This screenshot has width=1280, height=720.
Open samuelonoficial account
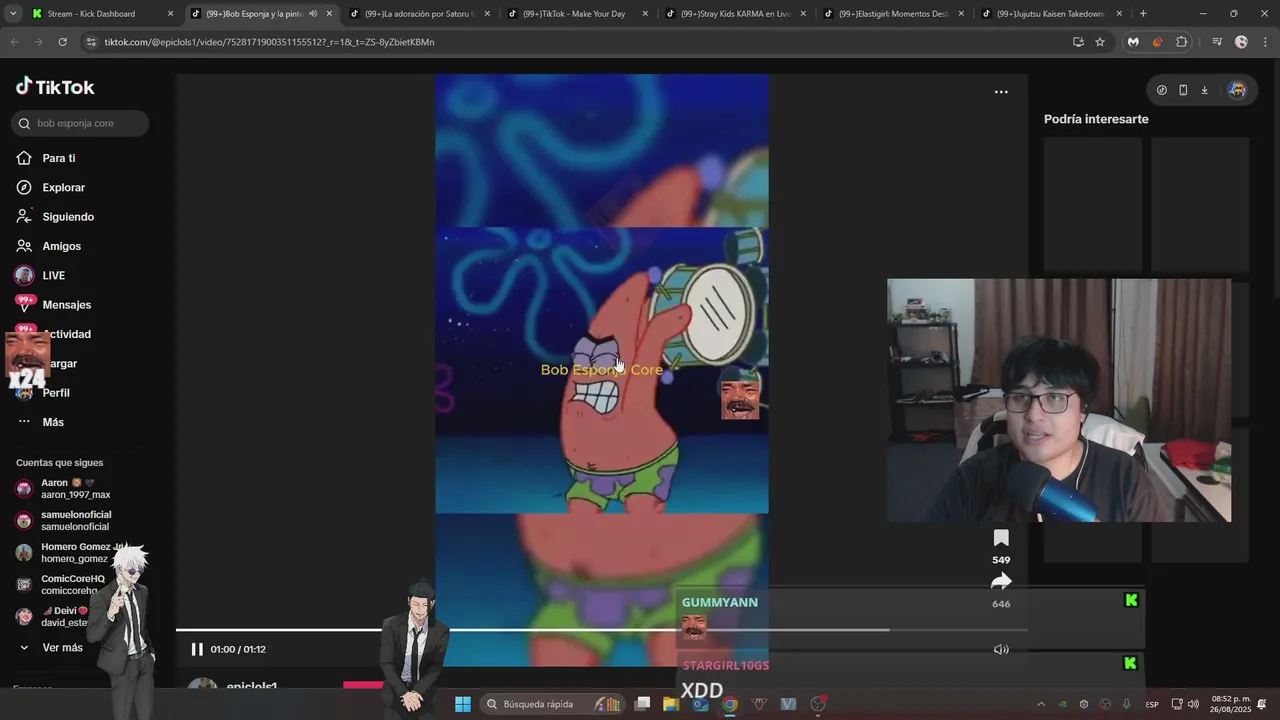click(x=64, y=520)
